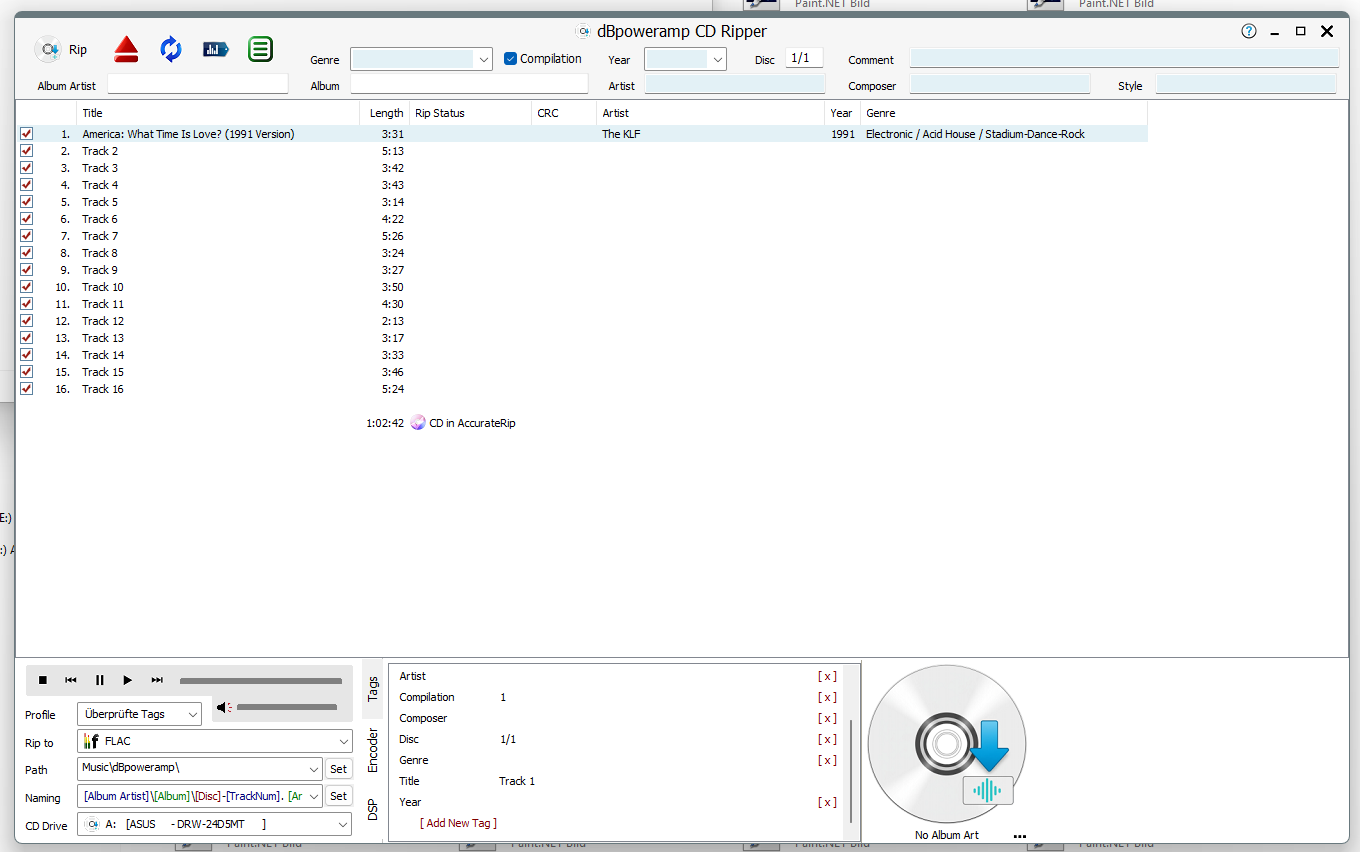
Task: Click the Comment input field
Action: [x=1124, y=59]
